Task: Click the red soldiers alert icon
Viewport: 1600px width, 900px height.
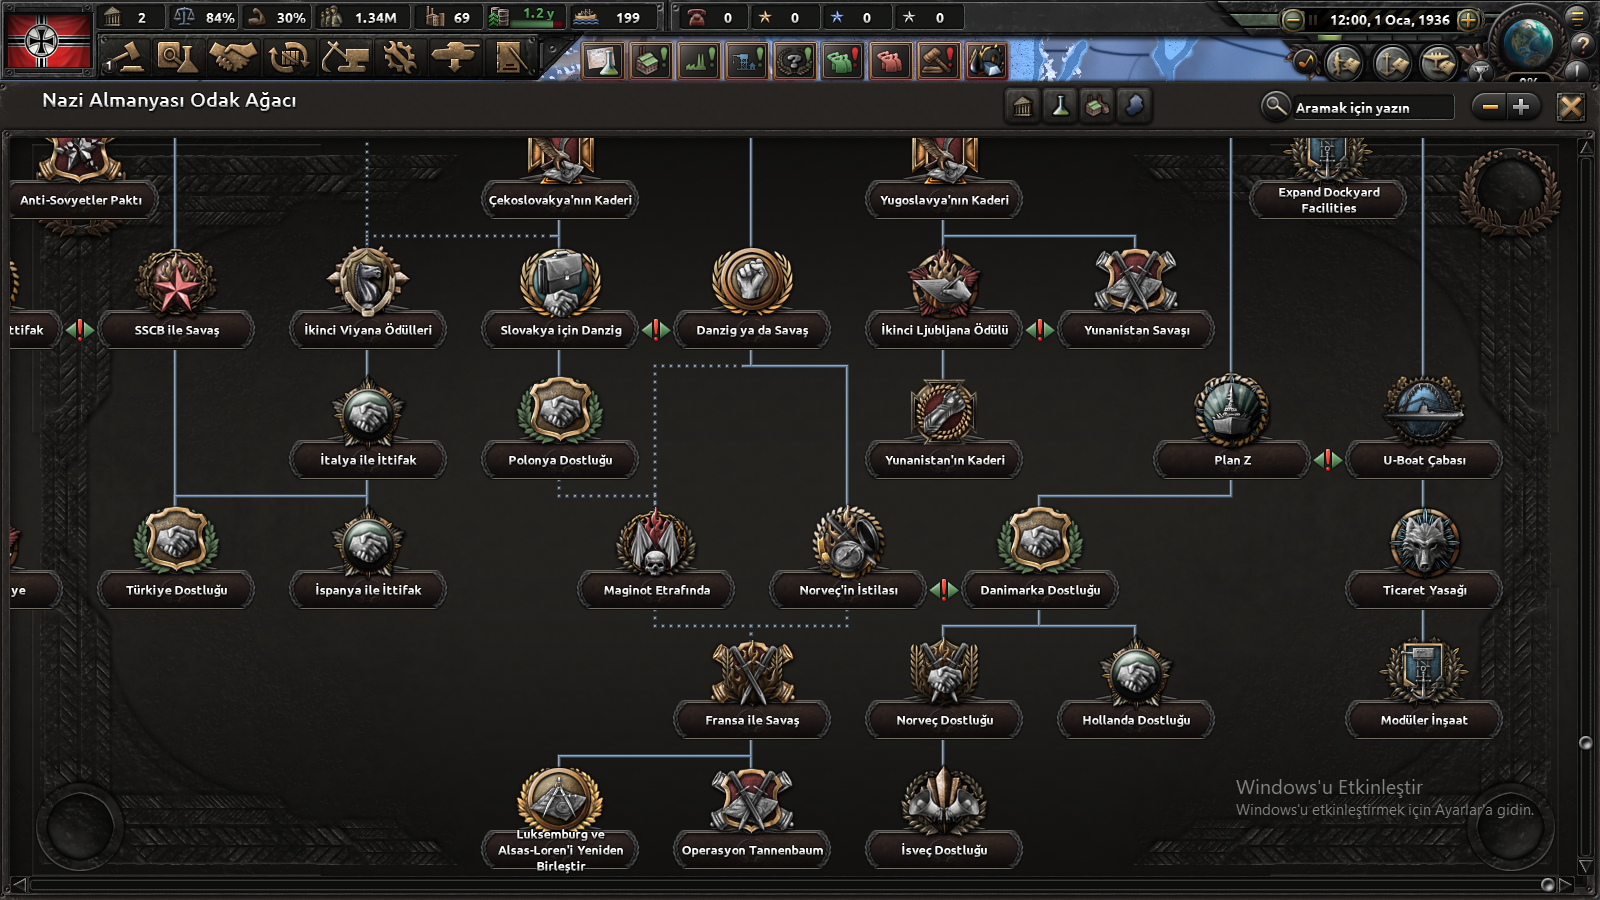Action: [x=890, y=61]
